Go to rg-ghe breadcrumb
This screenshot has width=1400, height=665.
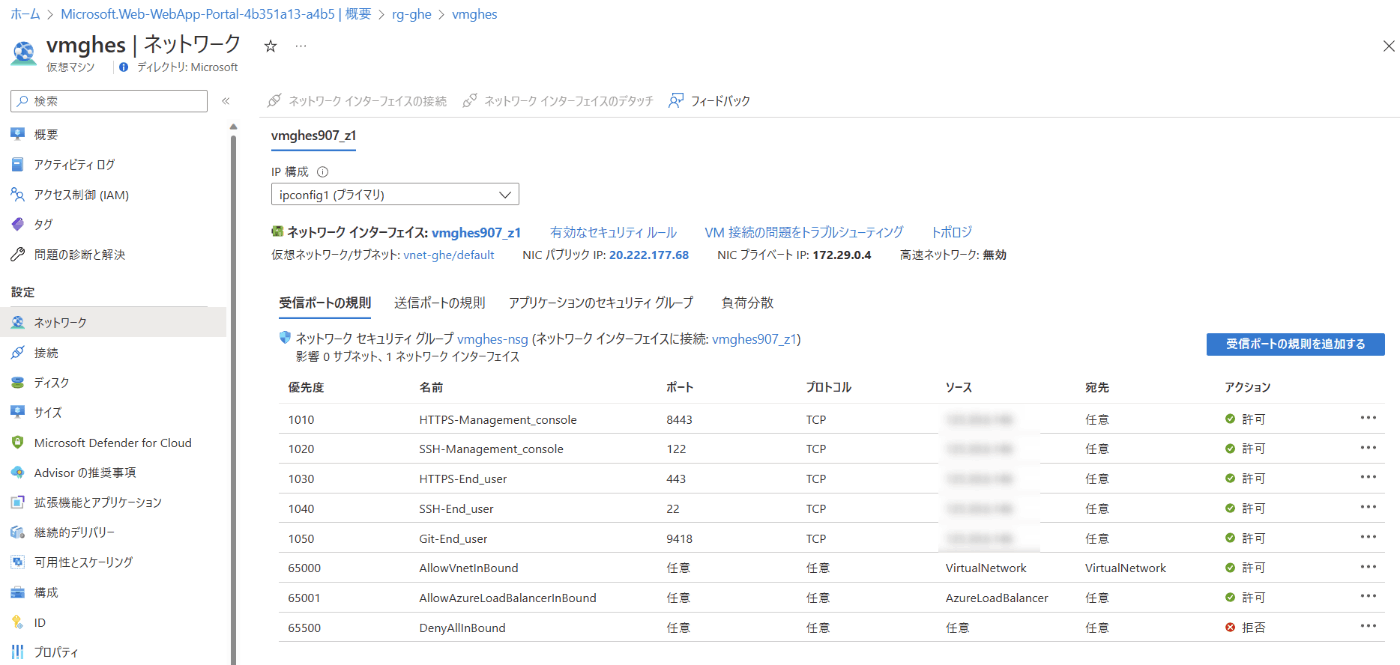(412, 14)
